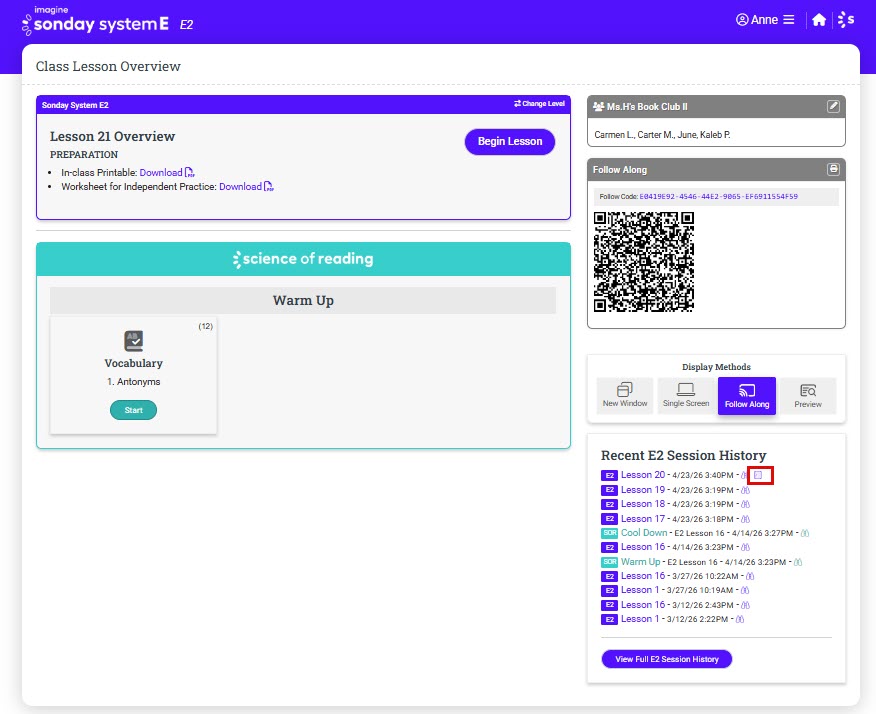The image size is (876, 714).
Task: Open Lesson 19 session link
Action: coord(643,490)
